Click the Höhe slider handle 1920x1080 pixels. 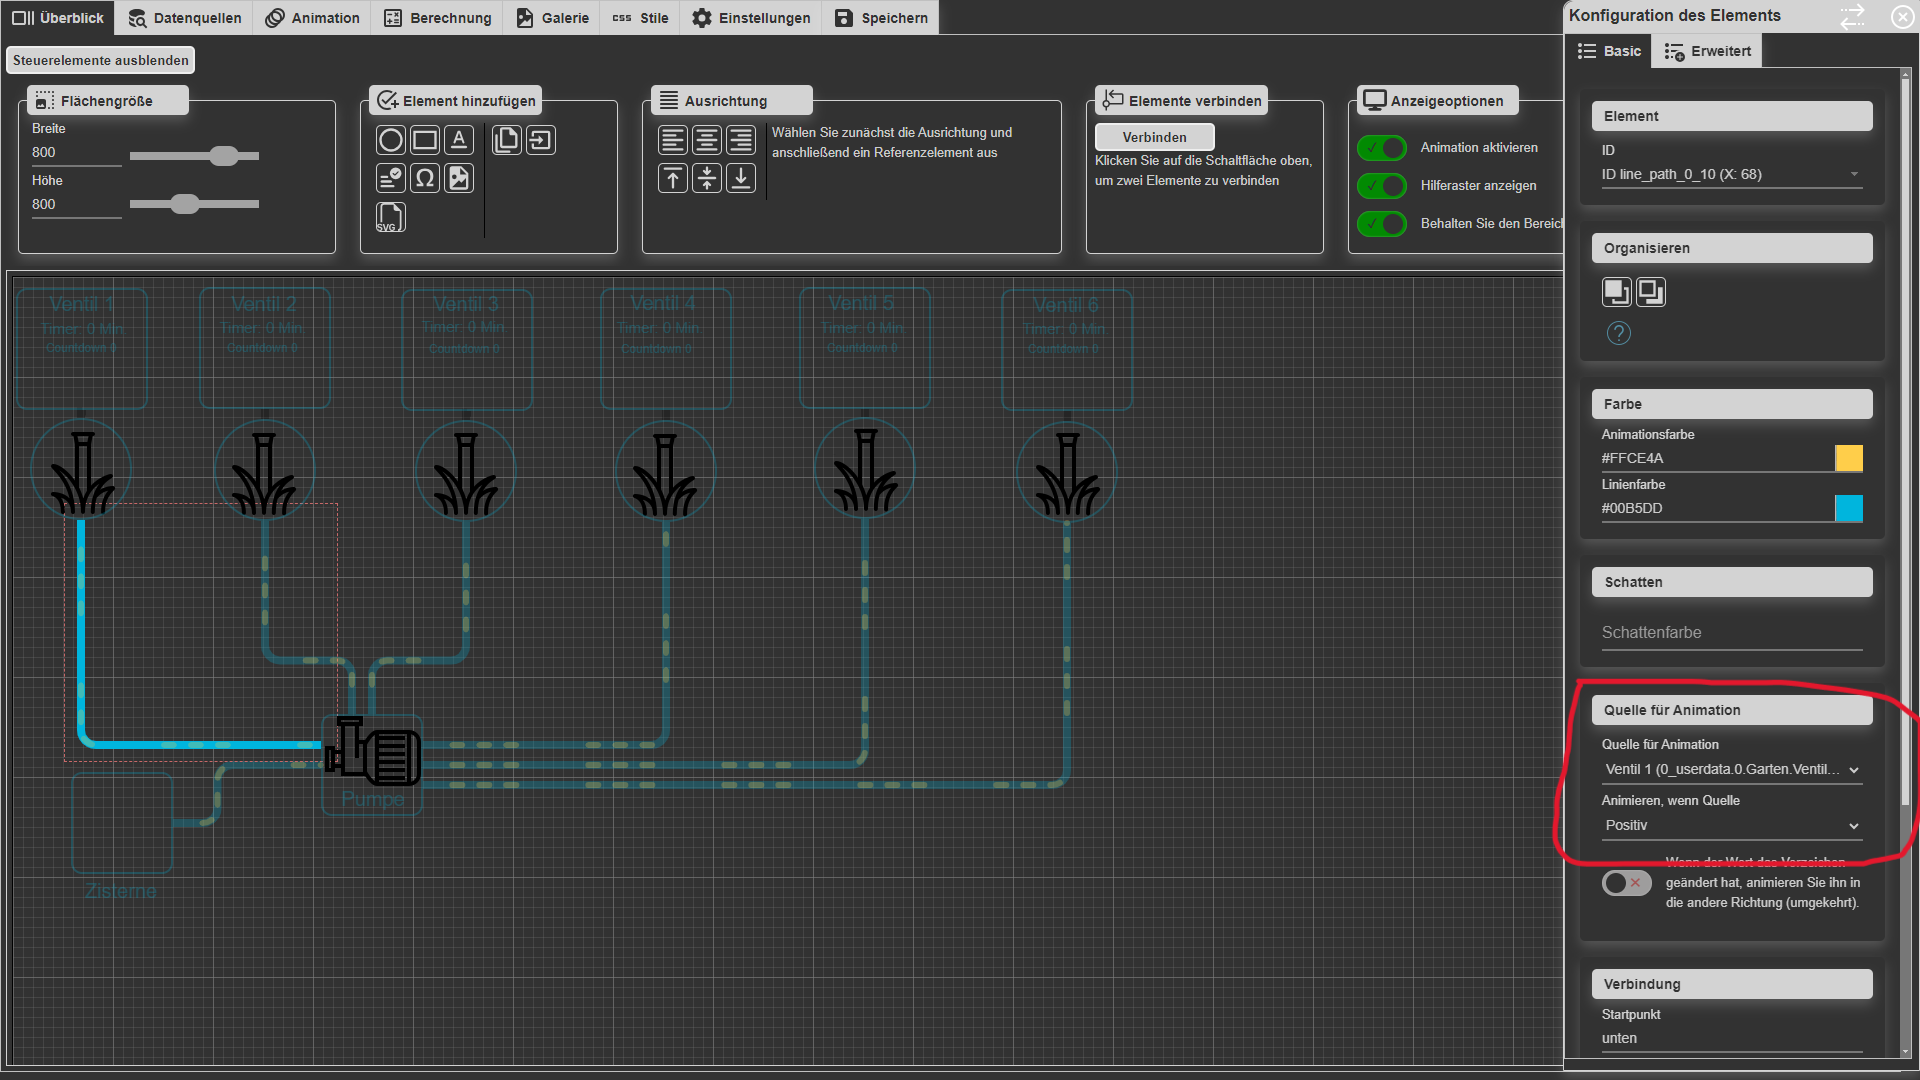click(x=184, y=204)
